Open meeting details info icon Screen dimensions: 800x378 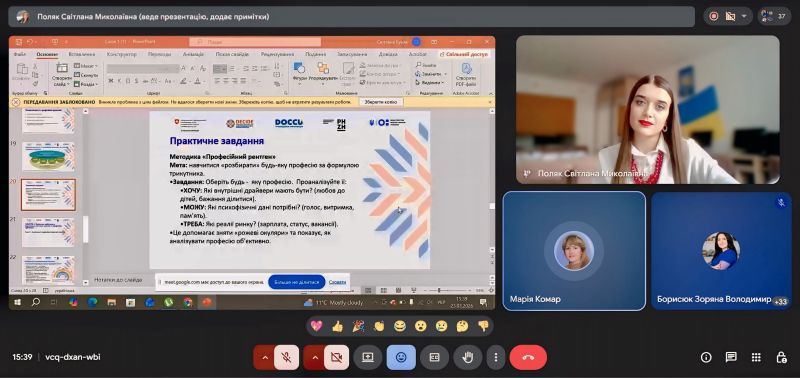[x=706, y=358]
